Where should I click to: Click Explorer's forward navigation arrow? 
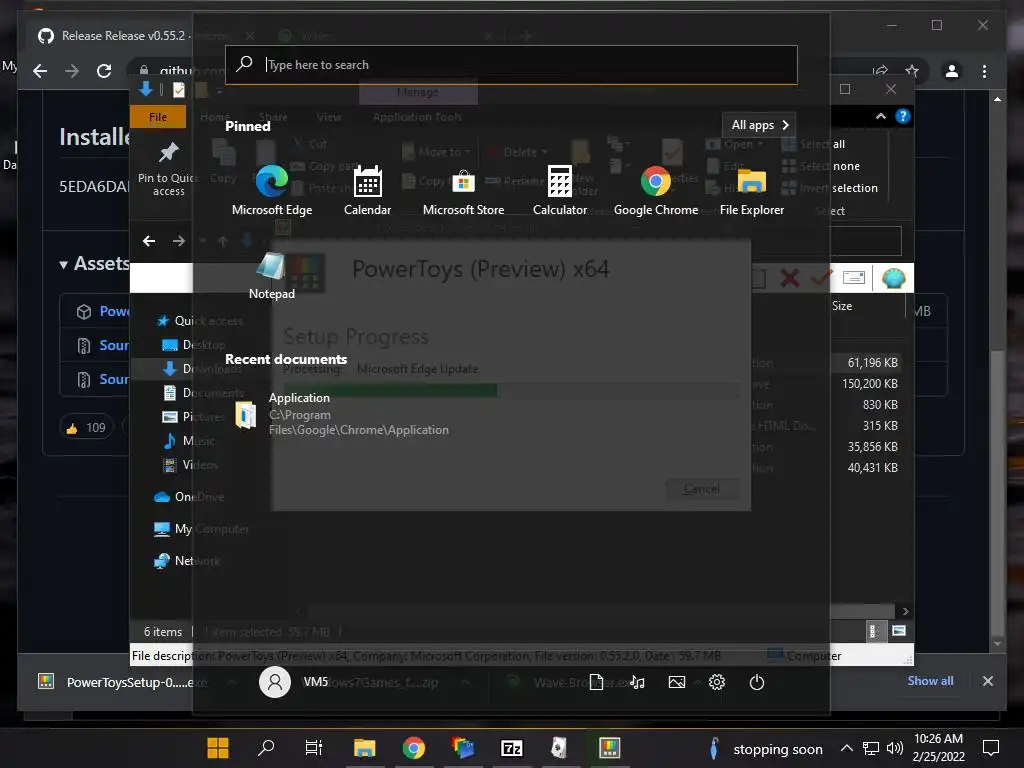(178, 241)
